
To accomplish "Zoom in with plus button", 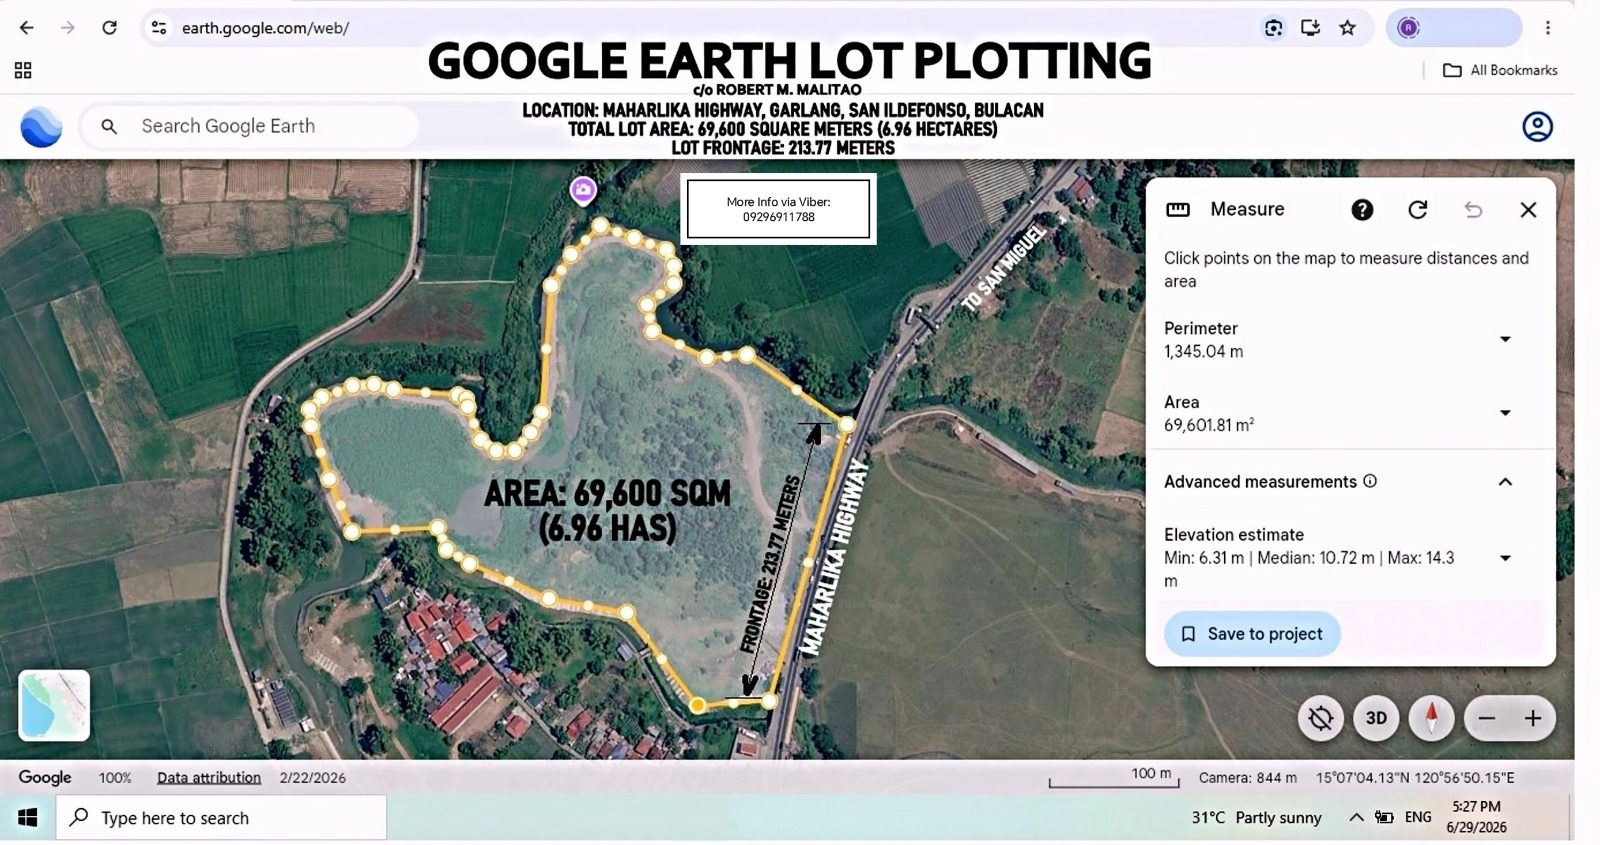I will click(1533, 718).
